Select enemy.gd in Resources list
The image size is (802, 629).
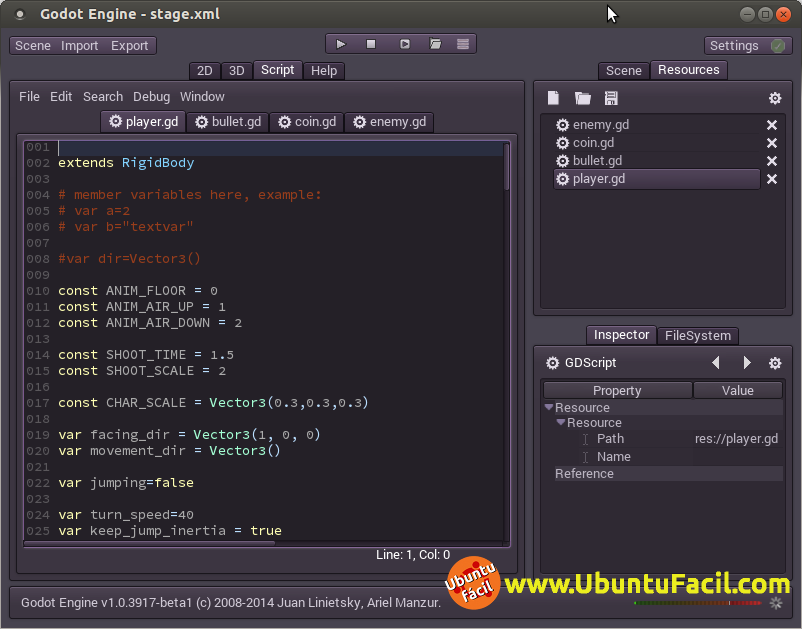click(x=657, y=125)
